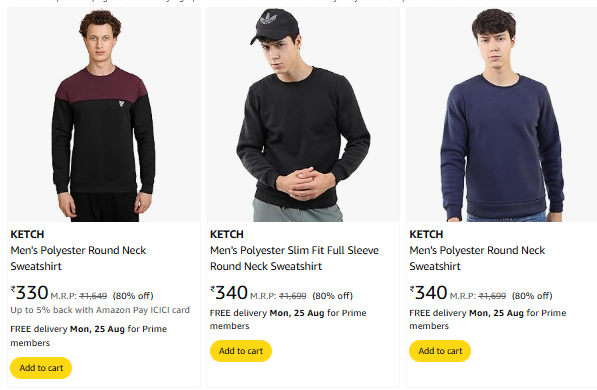597x390 pixels.
Task: Select the ₹340 price on the middle product
Action: [x=229, y=293]
